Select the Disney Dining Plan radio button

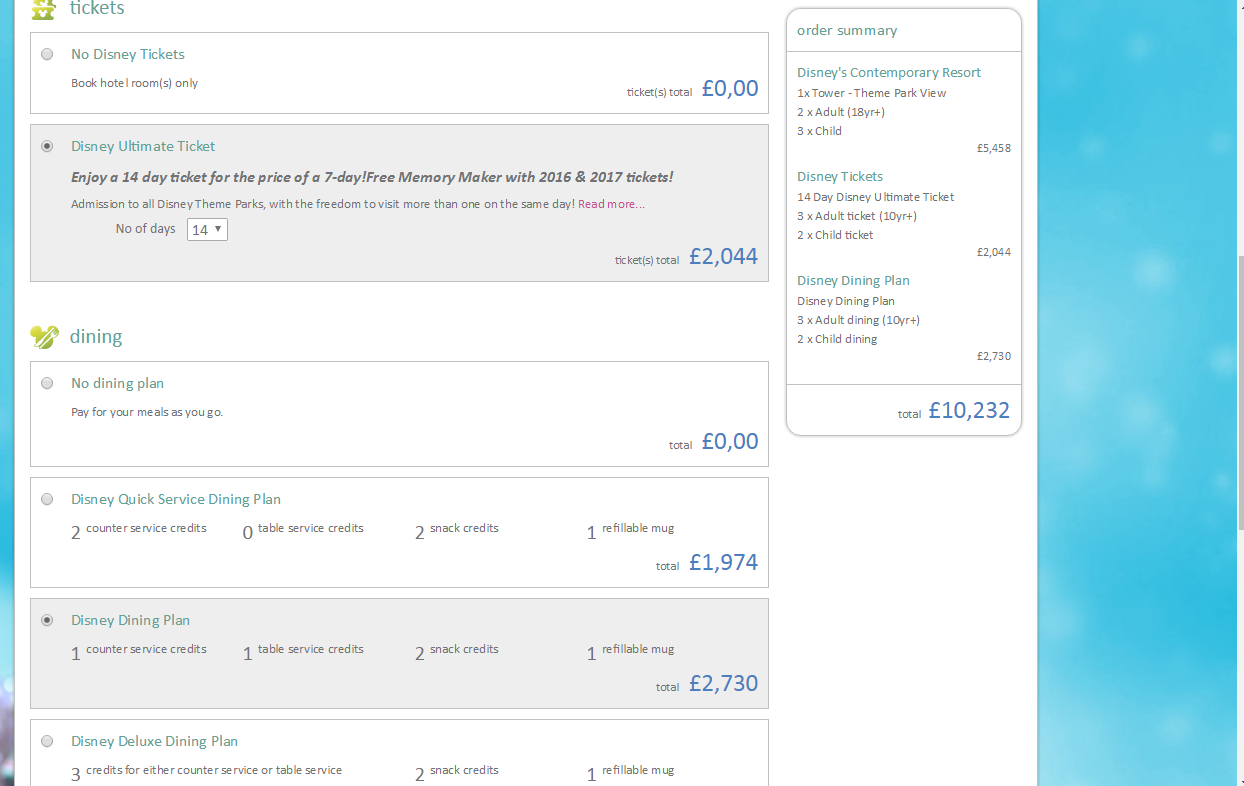point(47,620)
